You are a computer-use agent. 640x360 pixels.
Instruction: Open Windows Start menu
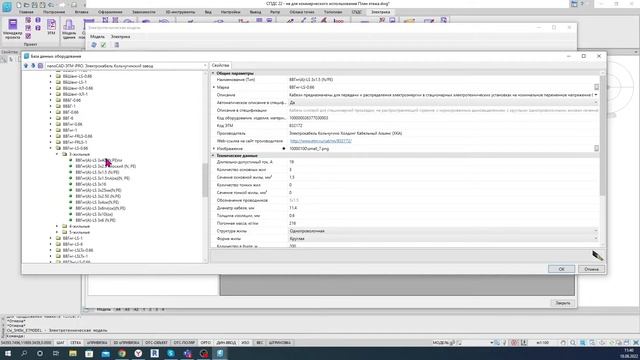click(7, 353)
